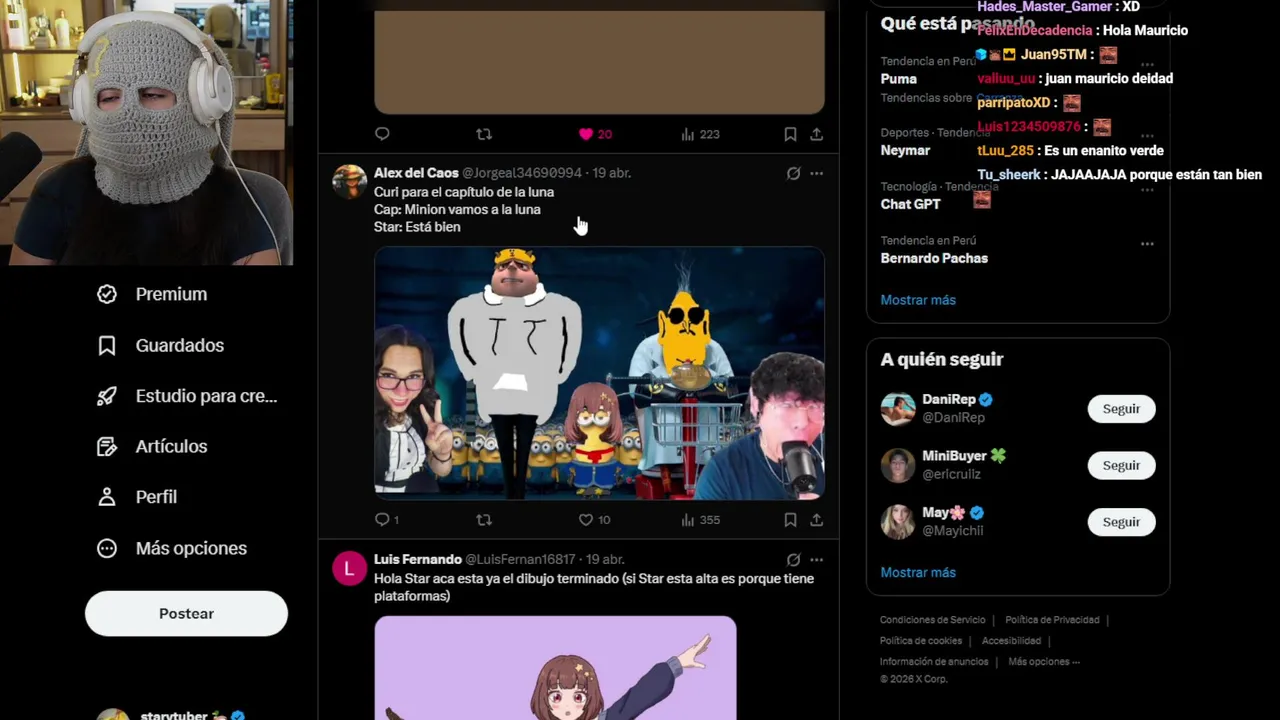Click the Guardados bookmark icon
The height and width of the screenshot is (720, 1280).
tap(107, 345)
